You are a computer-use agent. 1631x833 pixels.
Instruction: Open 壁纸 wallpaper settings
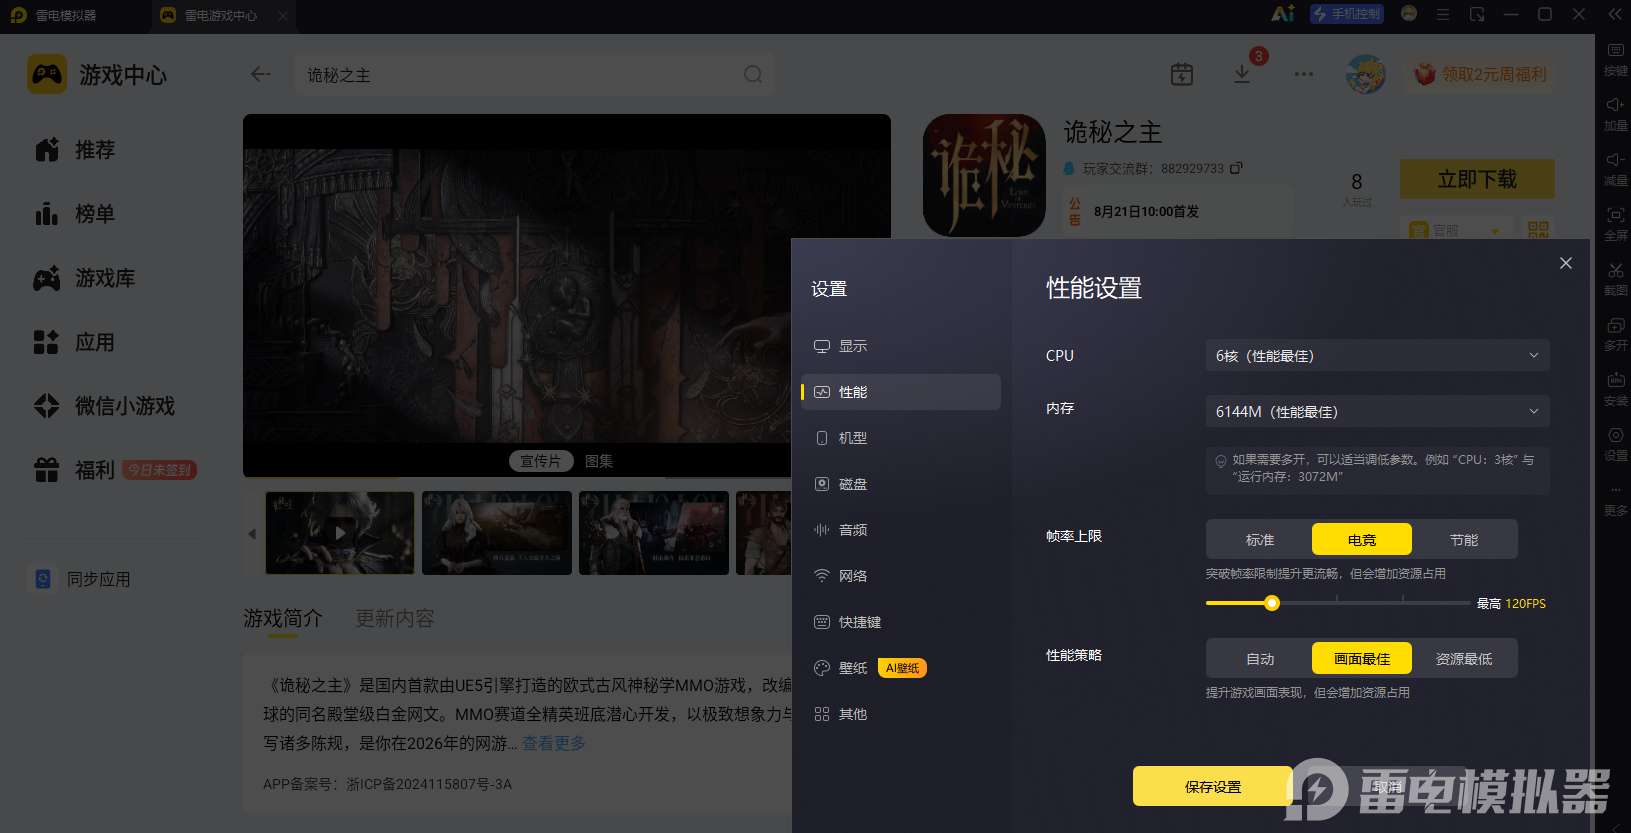click(901, 668)
